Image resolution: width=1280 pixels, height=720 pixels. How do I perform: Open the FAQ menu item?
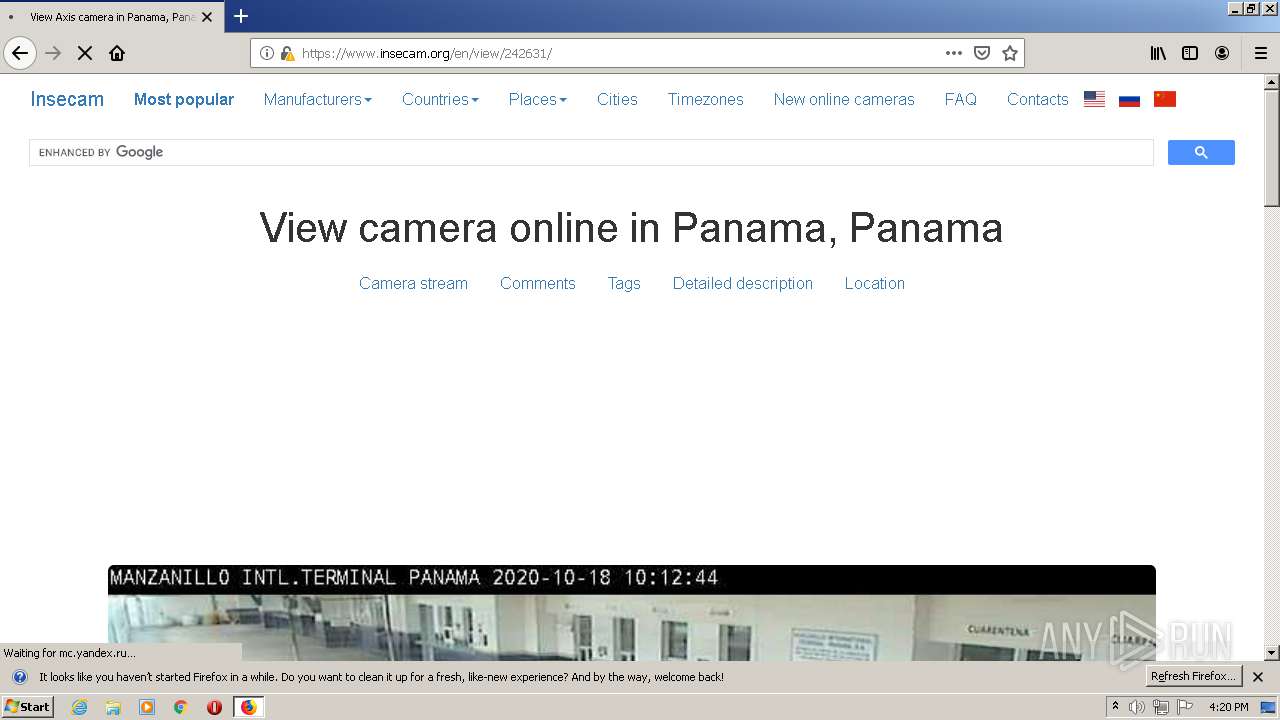[960, 99]
